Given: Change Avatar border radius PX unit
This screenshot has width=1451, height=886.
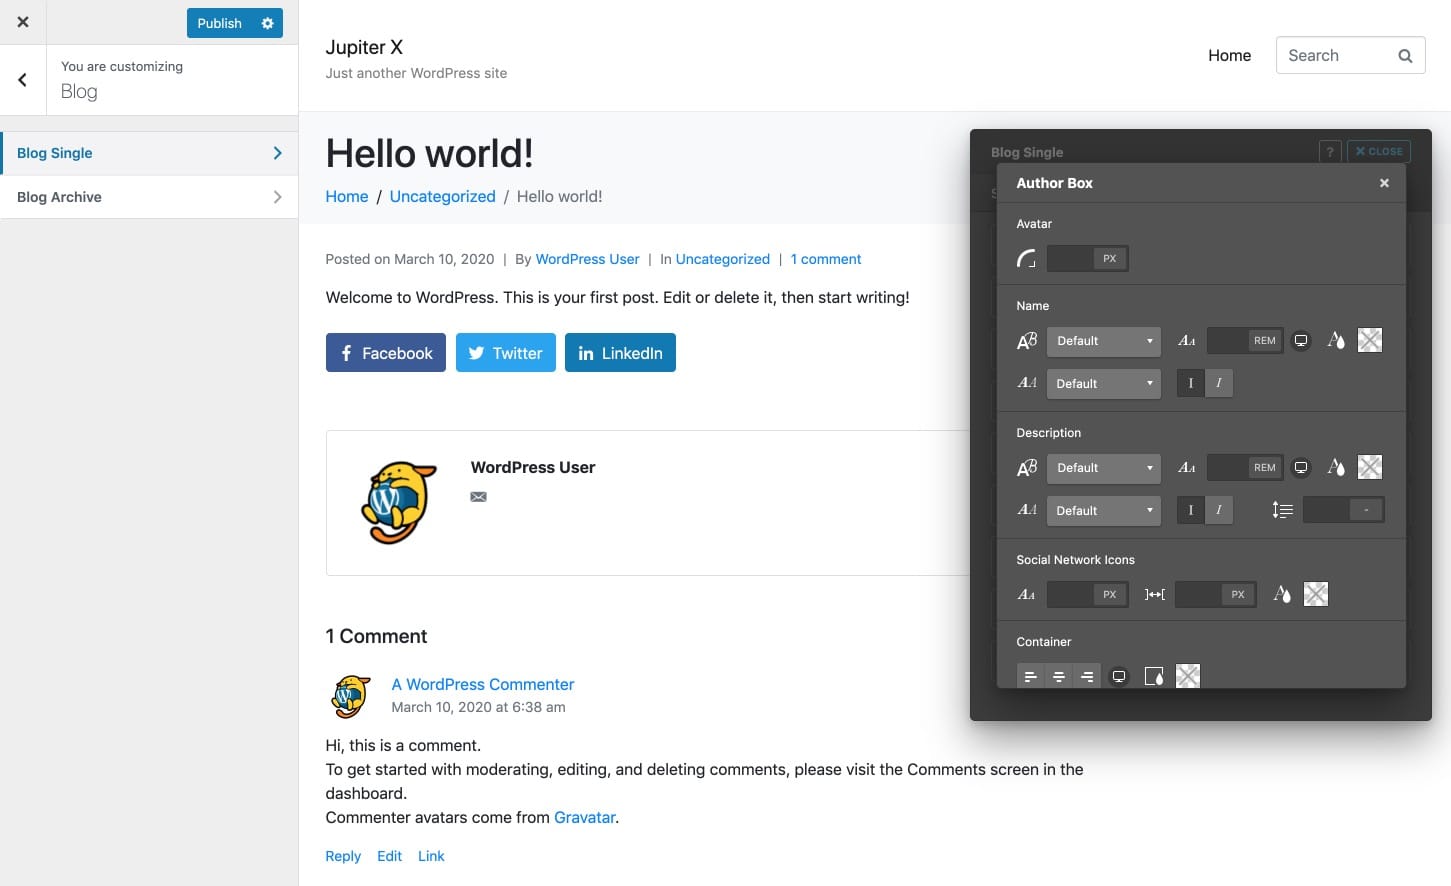Looking at the screenshot, I should tap(1110, 259).
